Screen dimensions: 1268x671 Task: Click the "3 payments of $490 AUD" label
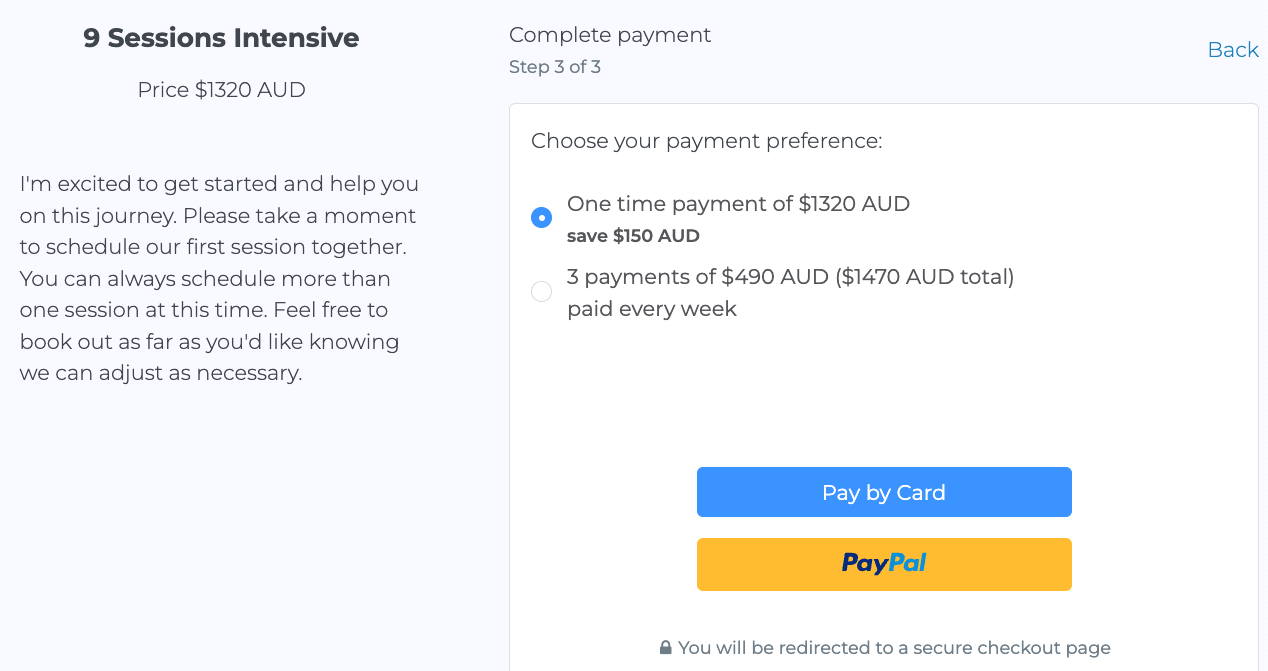coord(697,277)
